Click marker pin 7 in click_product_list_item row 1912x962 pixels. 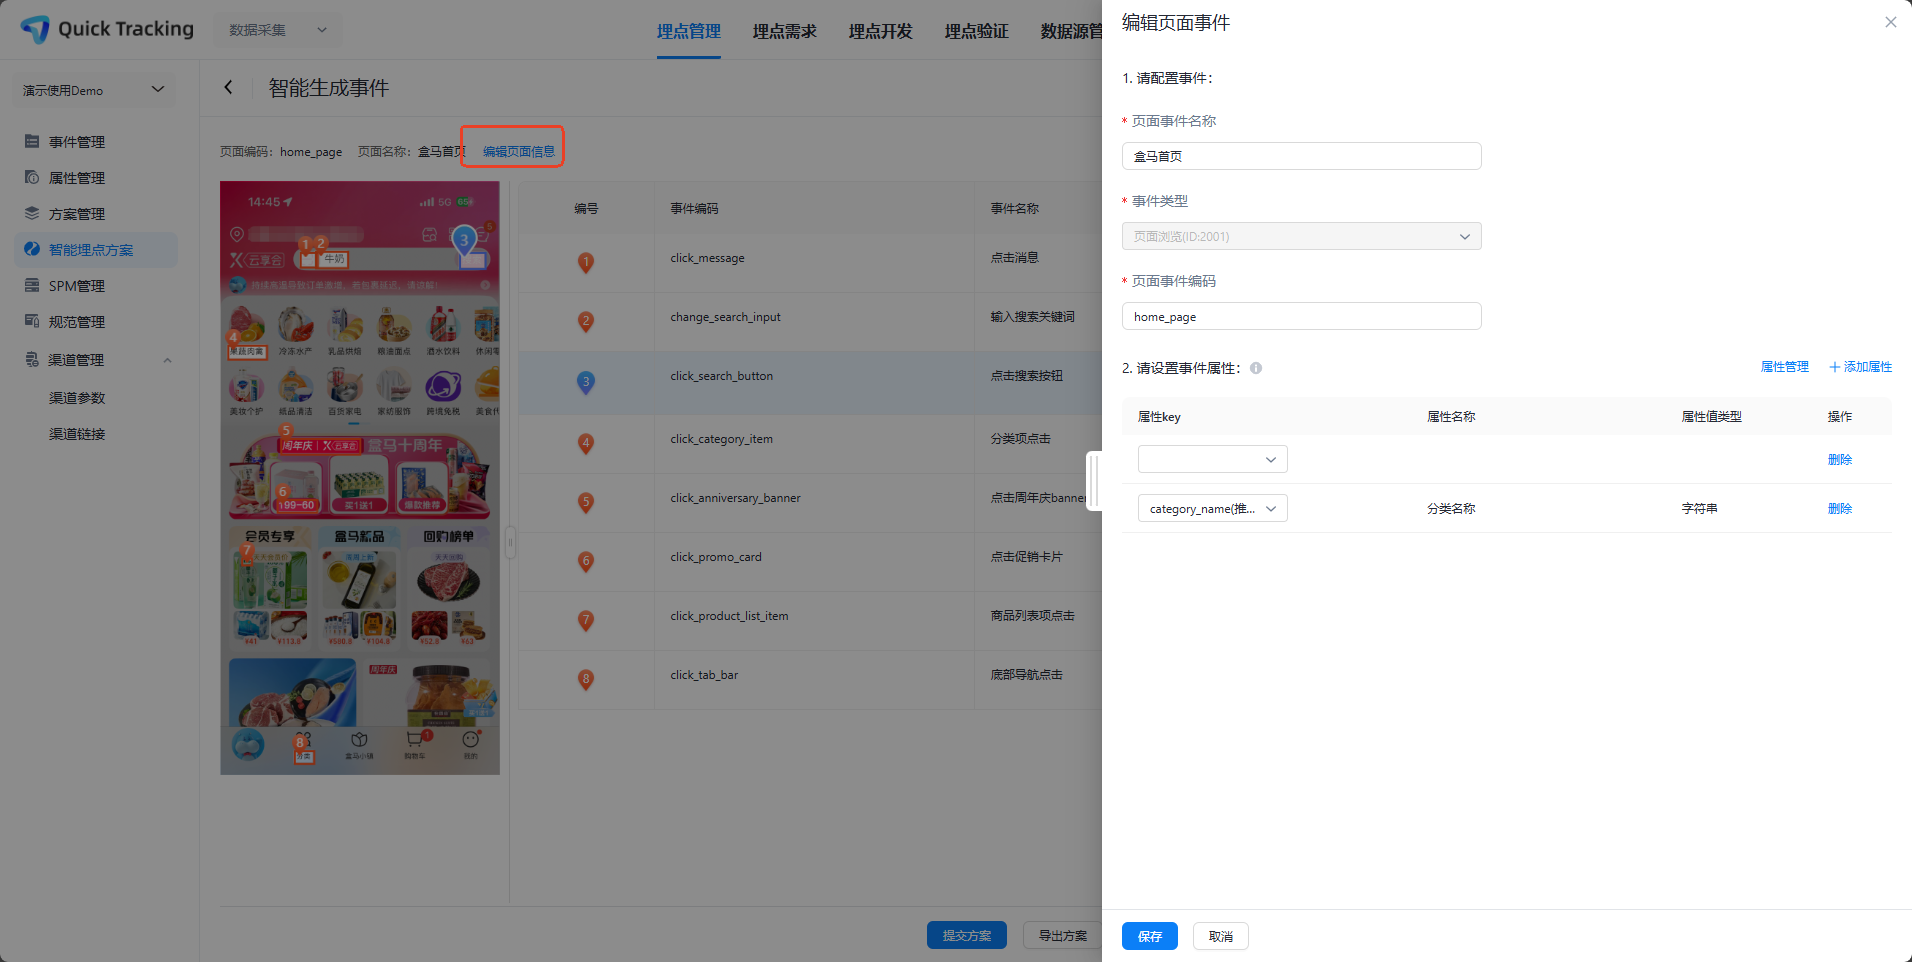point(586,620)
